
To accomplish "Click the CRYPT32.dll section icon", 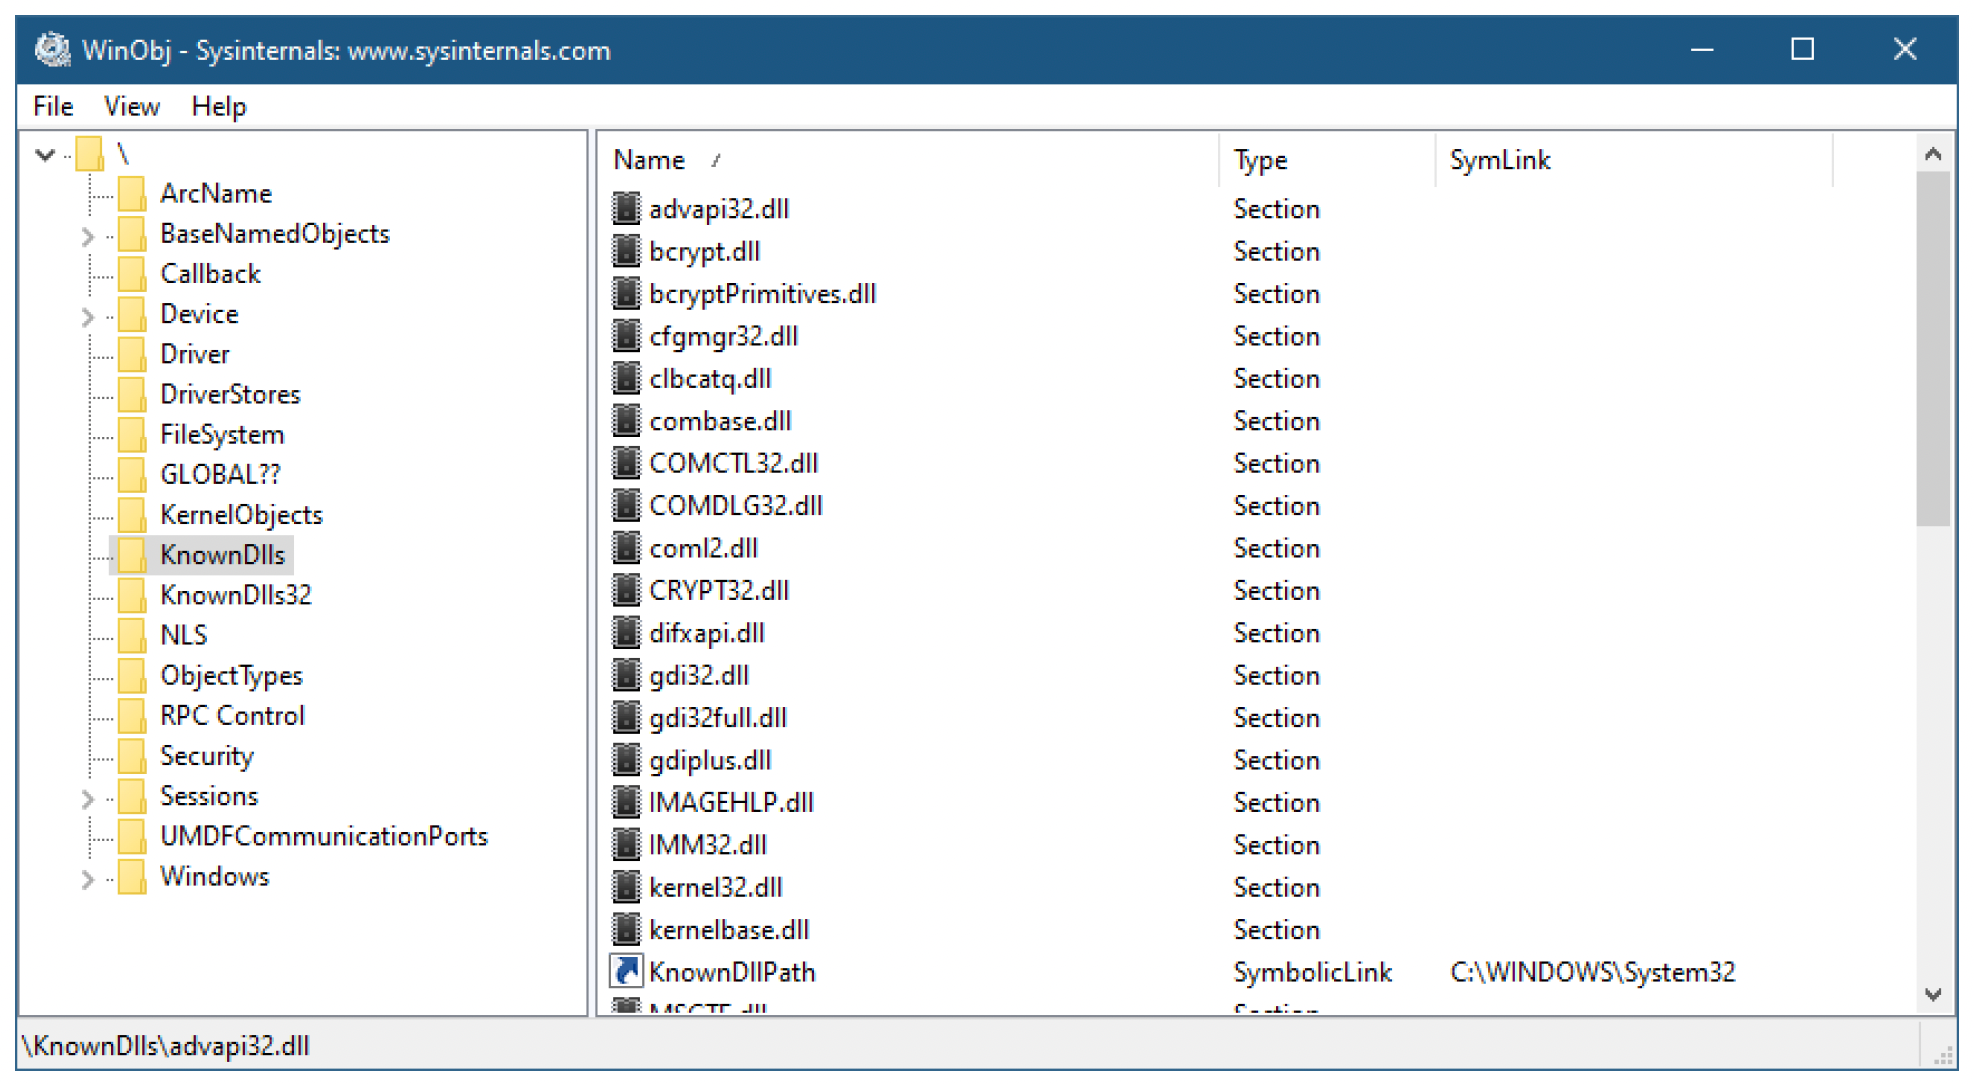I will [x=626, y=590].
